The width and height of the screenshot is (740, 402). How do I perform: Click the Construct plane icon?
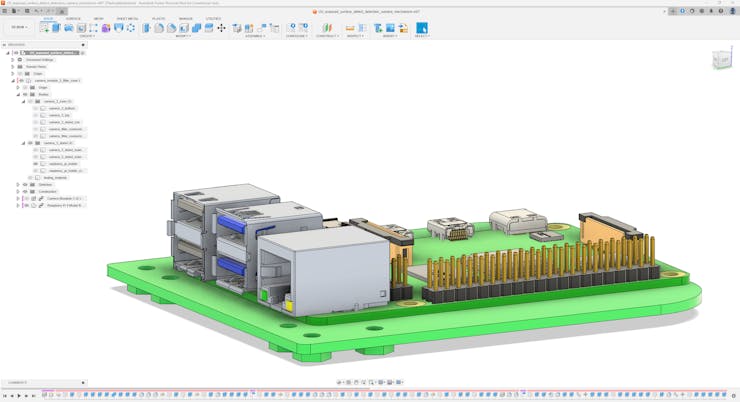pos(326,28)
